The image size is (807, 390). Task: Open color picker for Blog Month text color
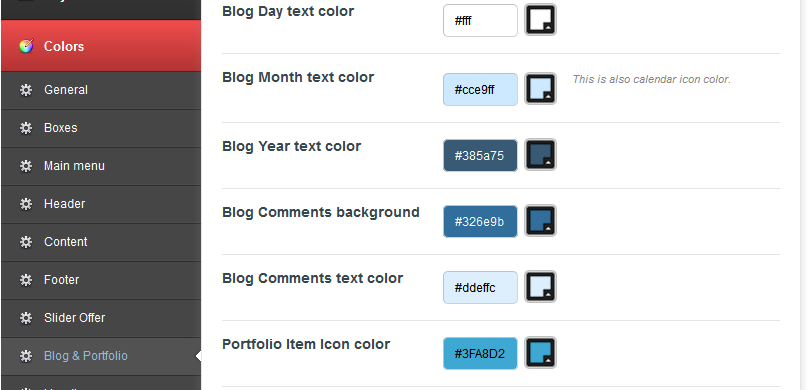(x=540, y=88)
